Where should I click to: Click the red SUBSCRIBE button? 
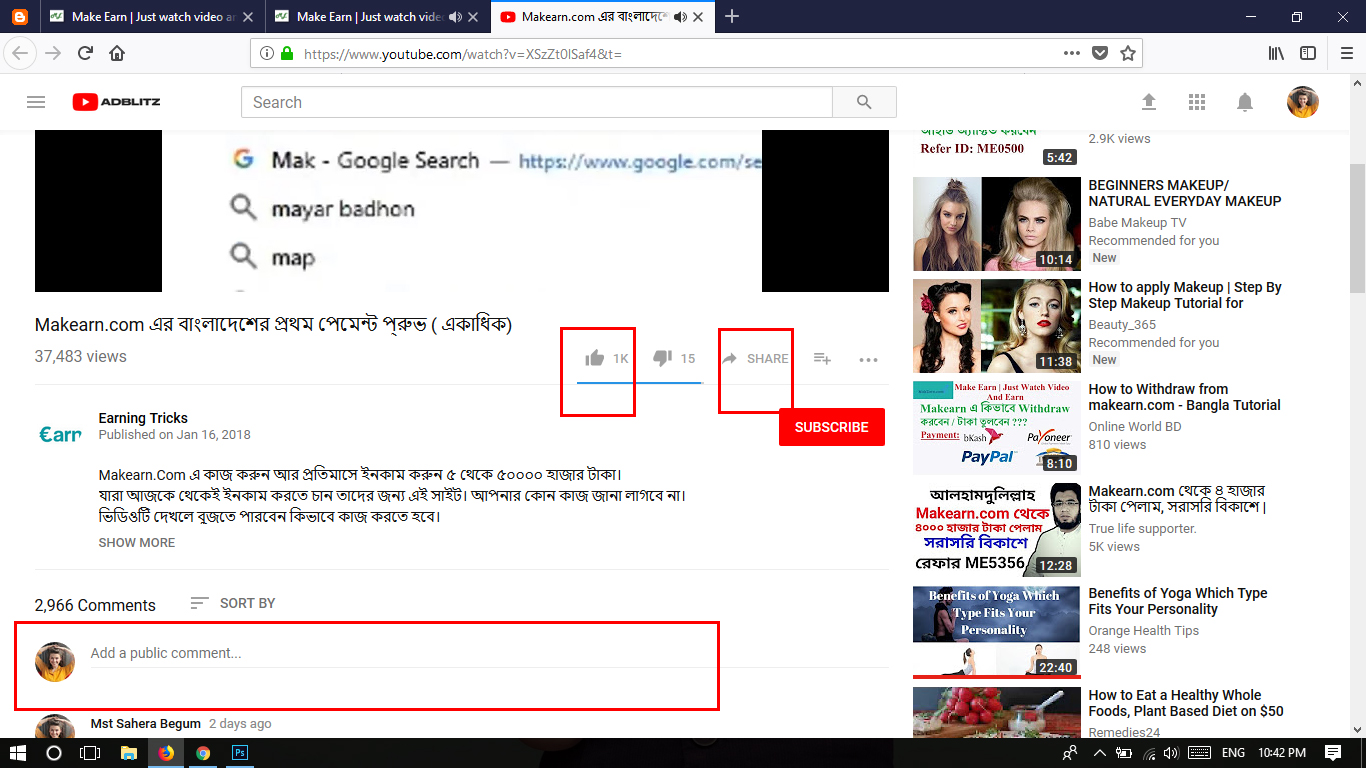click(x=832, y=427)
